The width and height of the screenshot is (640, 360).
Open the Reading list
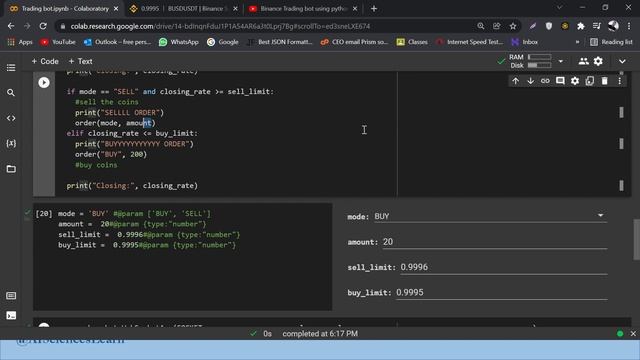(611, 42)
